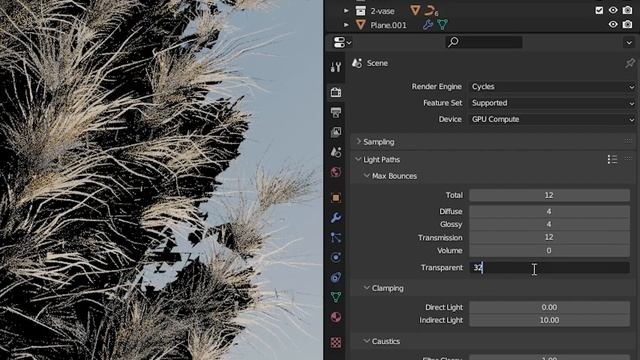Image resolution: width=640 pixels, height=360 pixels.
Task: Click the pin icon beside Scene
Action: (x=630, y=63)
